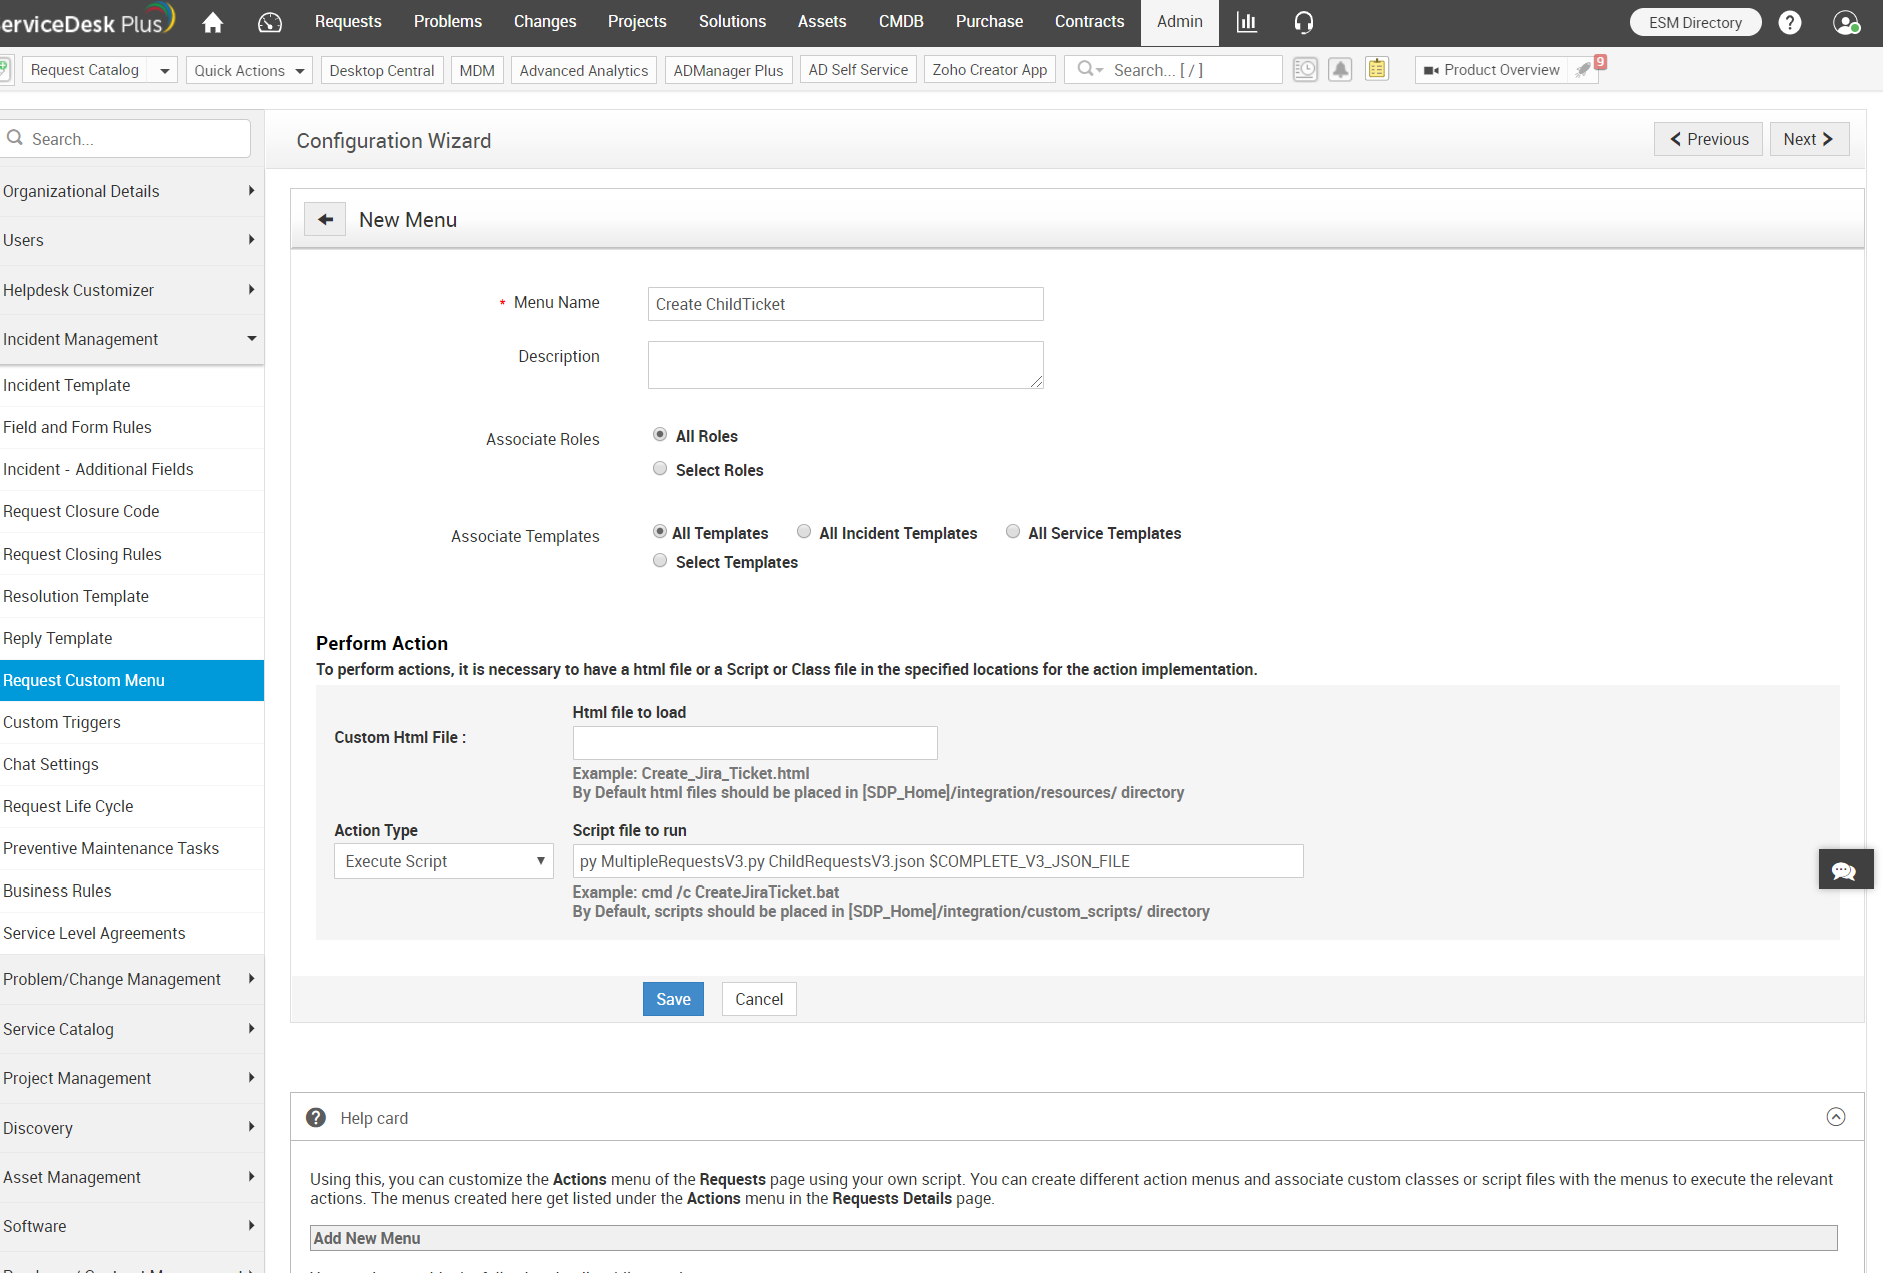Viewport: 1883px width, 1273px height.
Task: Open Custom Triggers in the sidebar
Action: (x=130, y=722)
